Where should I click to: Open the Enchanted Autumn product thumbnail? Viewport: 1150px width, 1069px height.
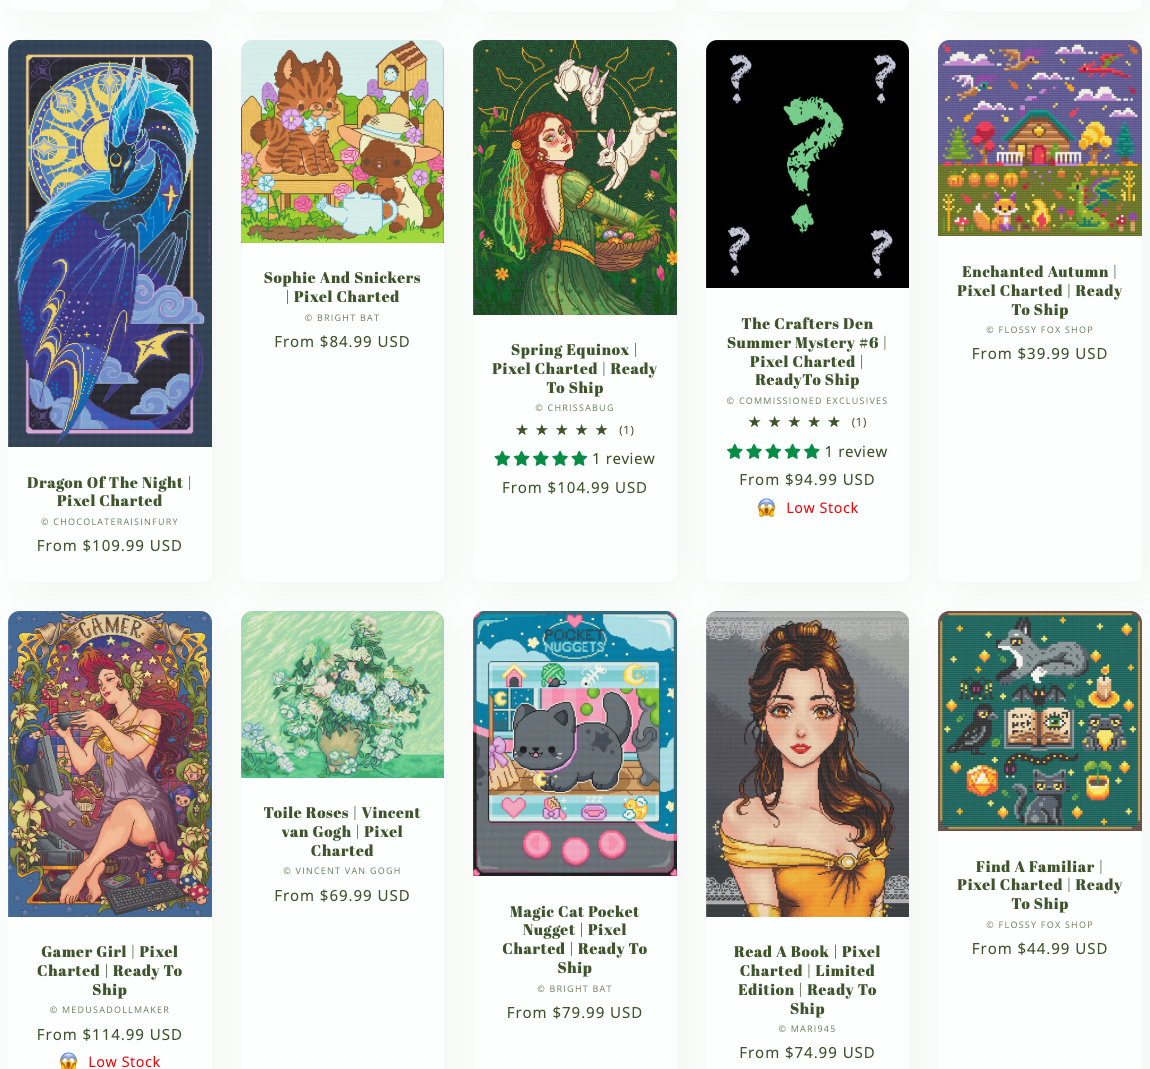tap(1040, 138)
